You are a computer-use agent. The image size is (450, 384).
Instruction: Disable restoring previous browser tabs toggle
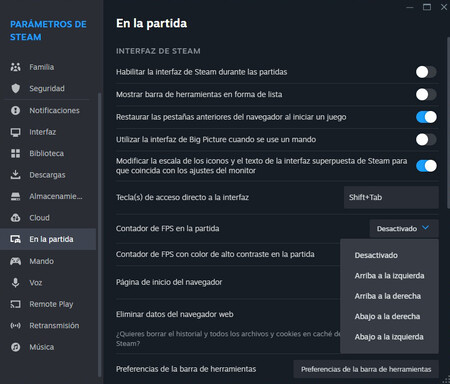click(426, 117)
